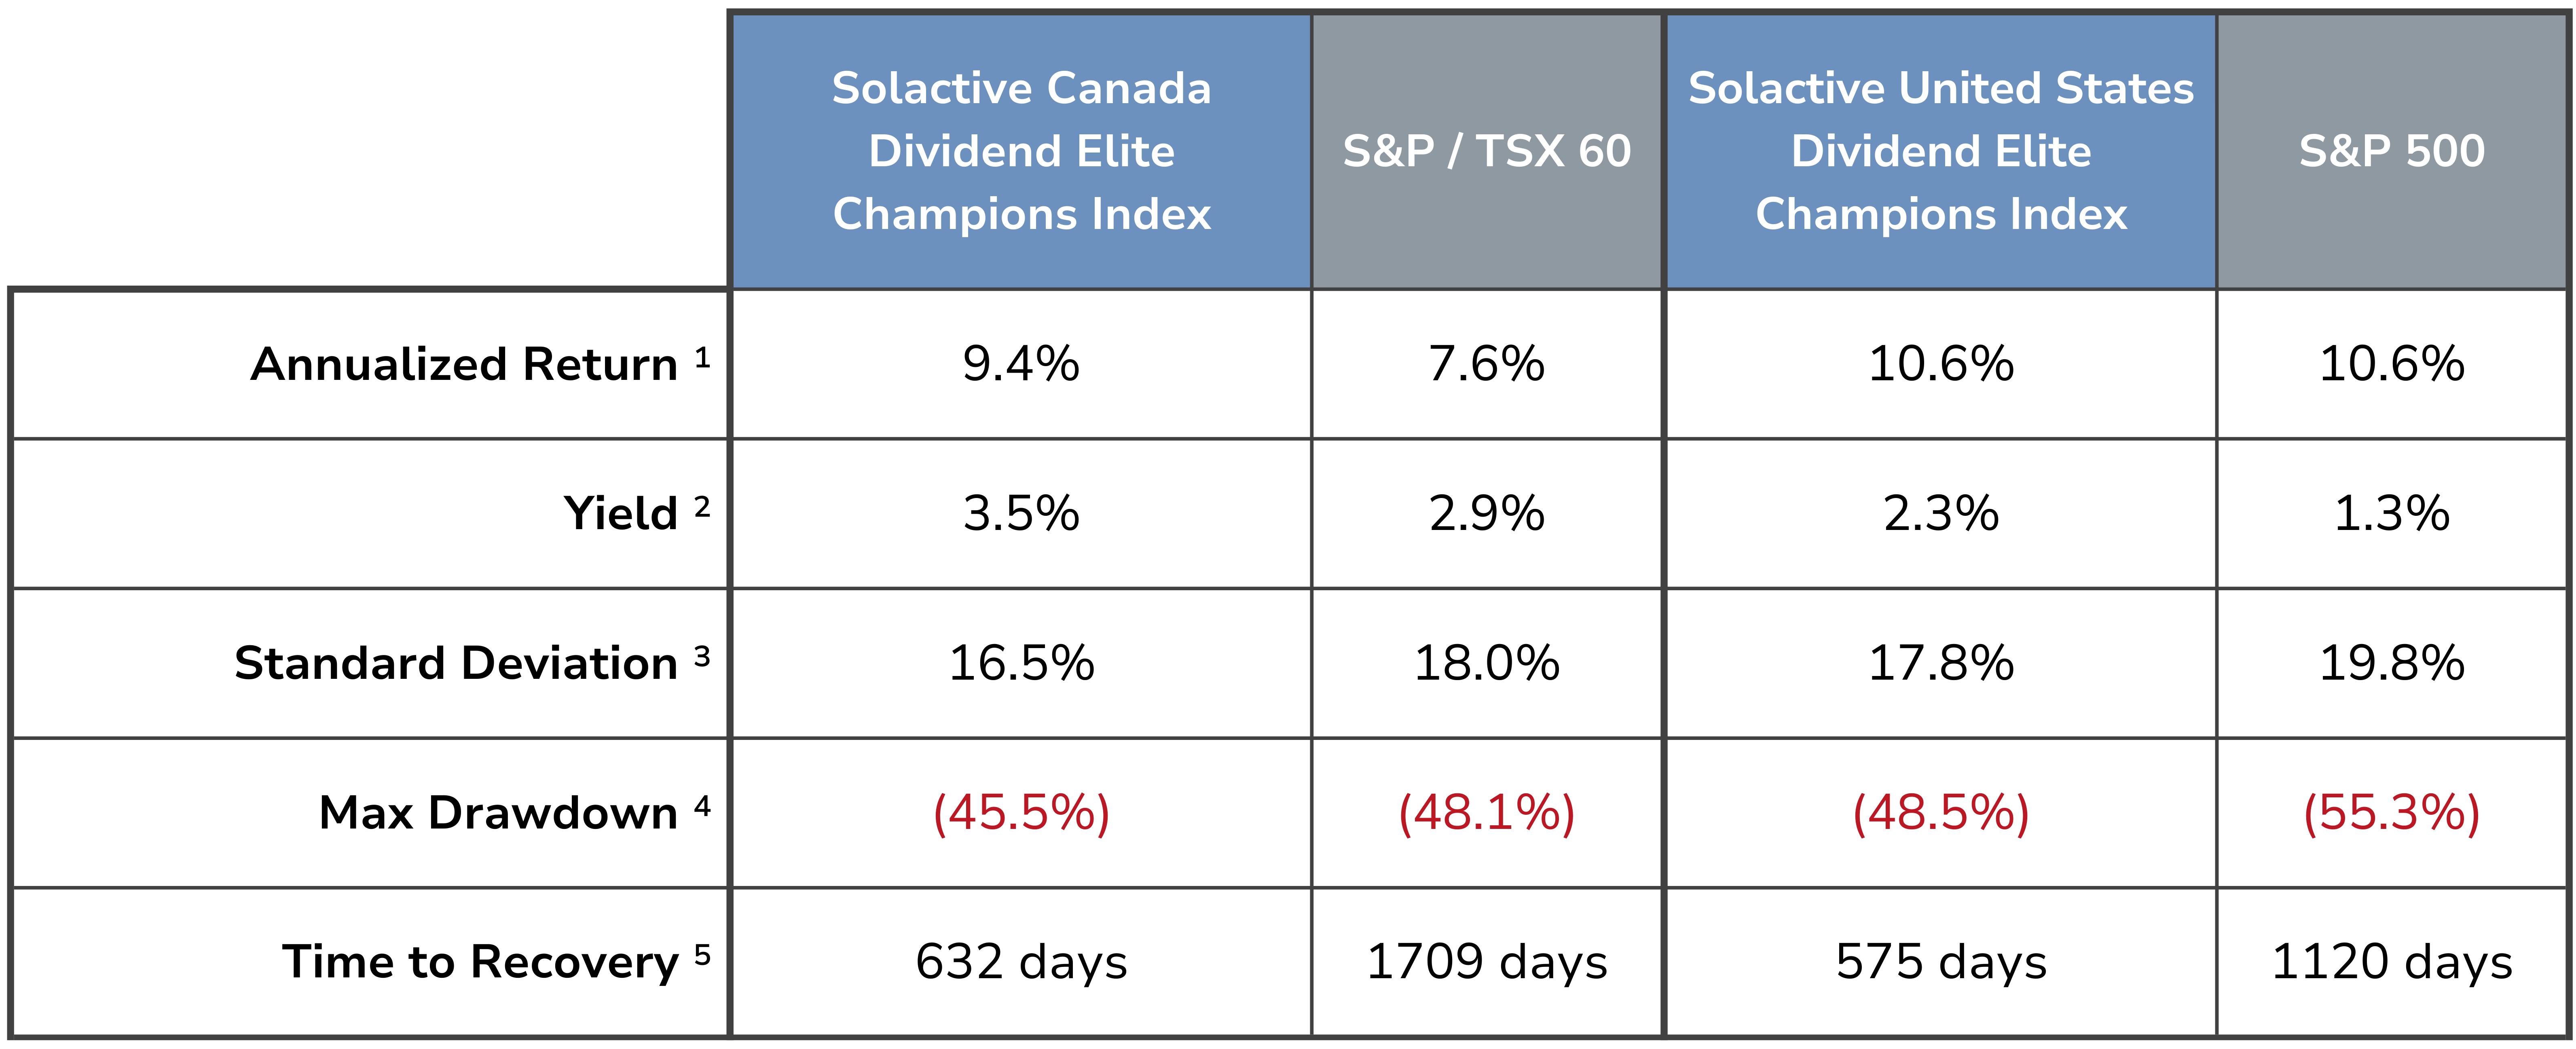Click the Standard Deviation row label

[472, 663]
